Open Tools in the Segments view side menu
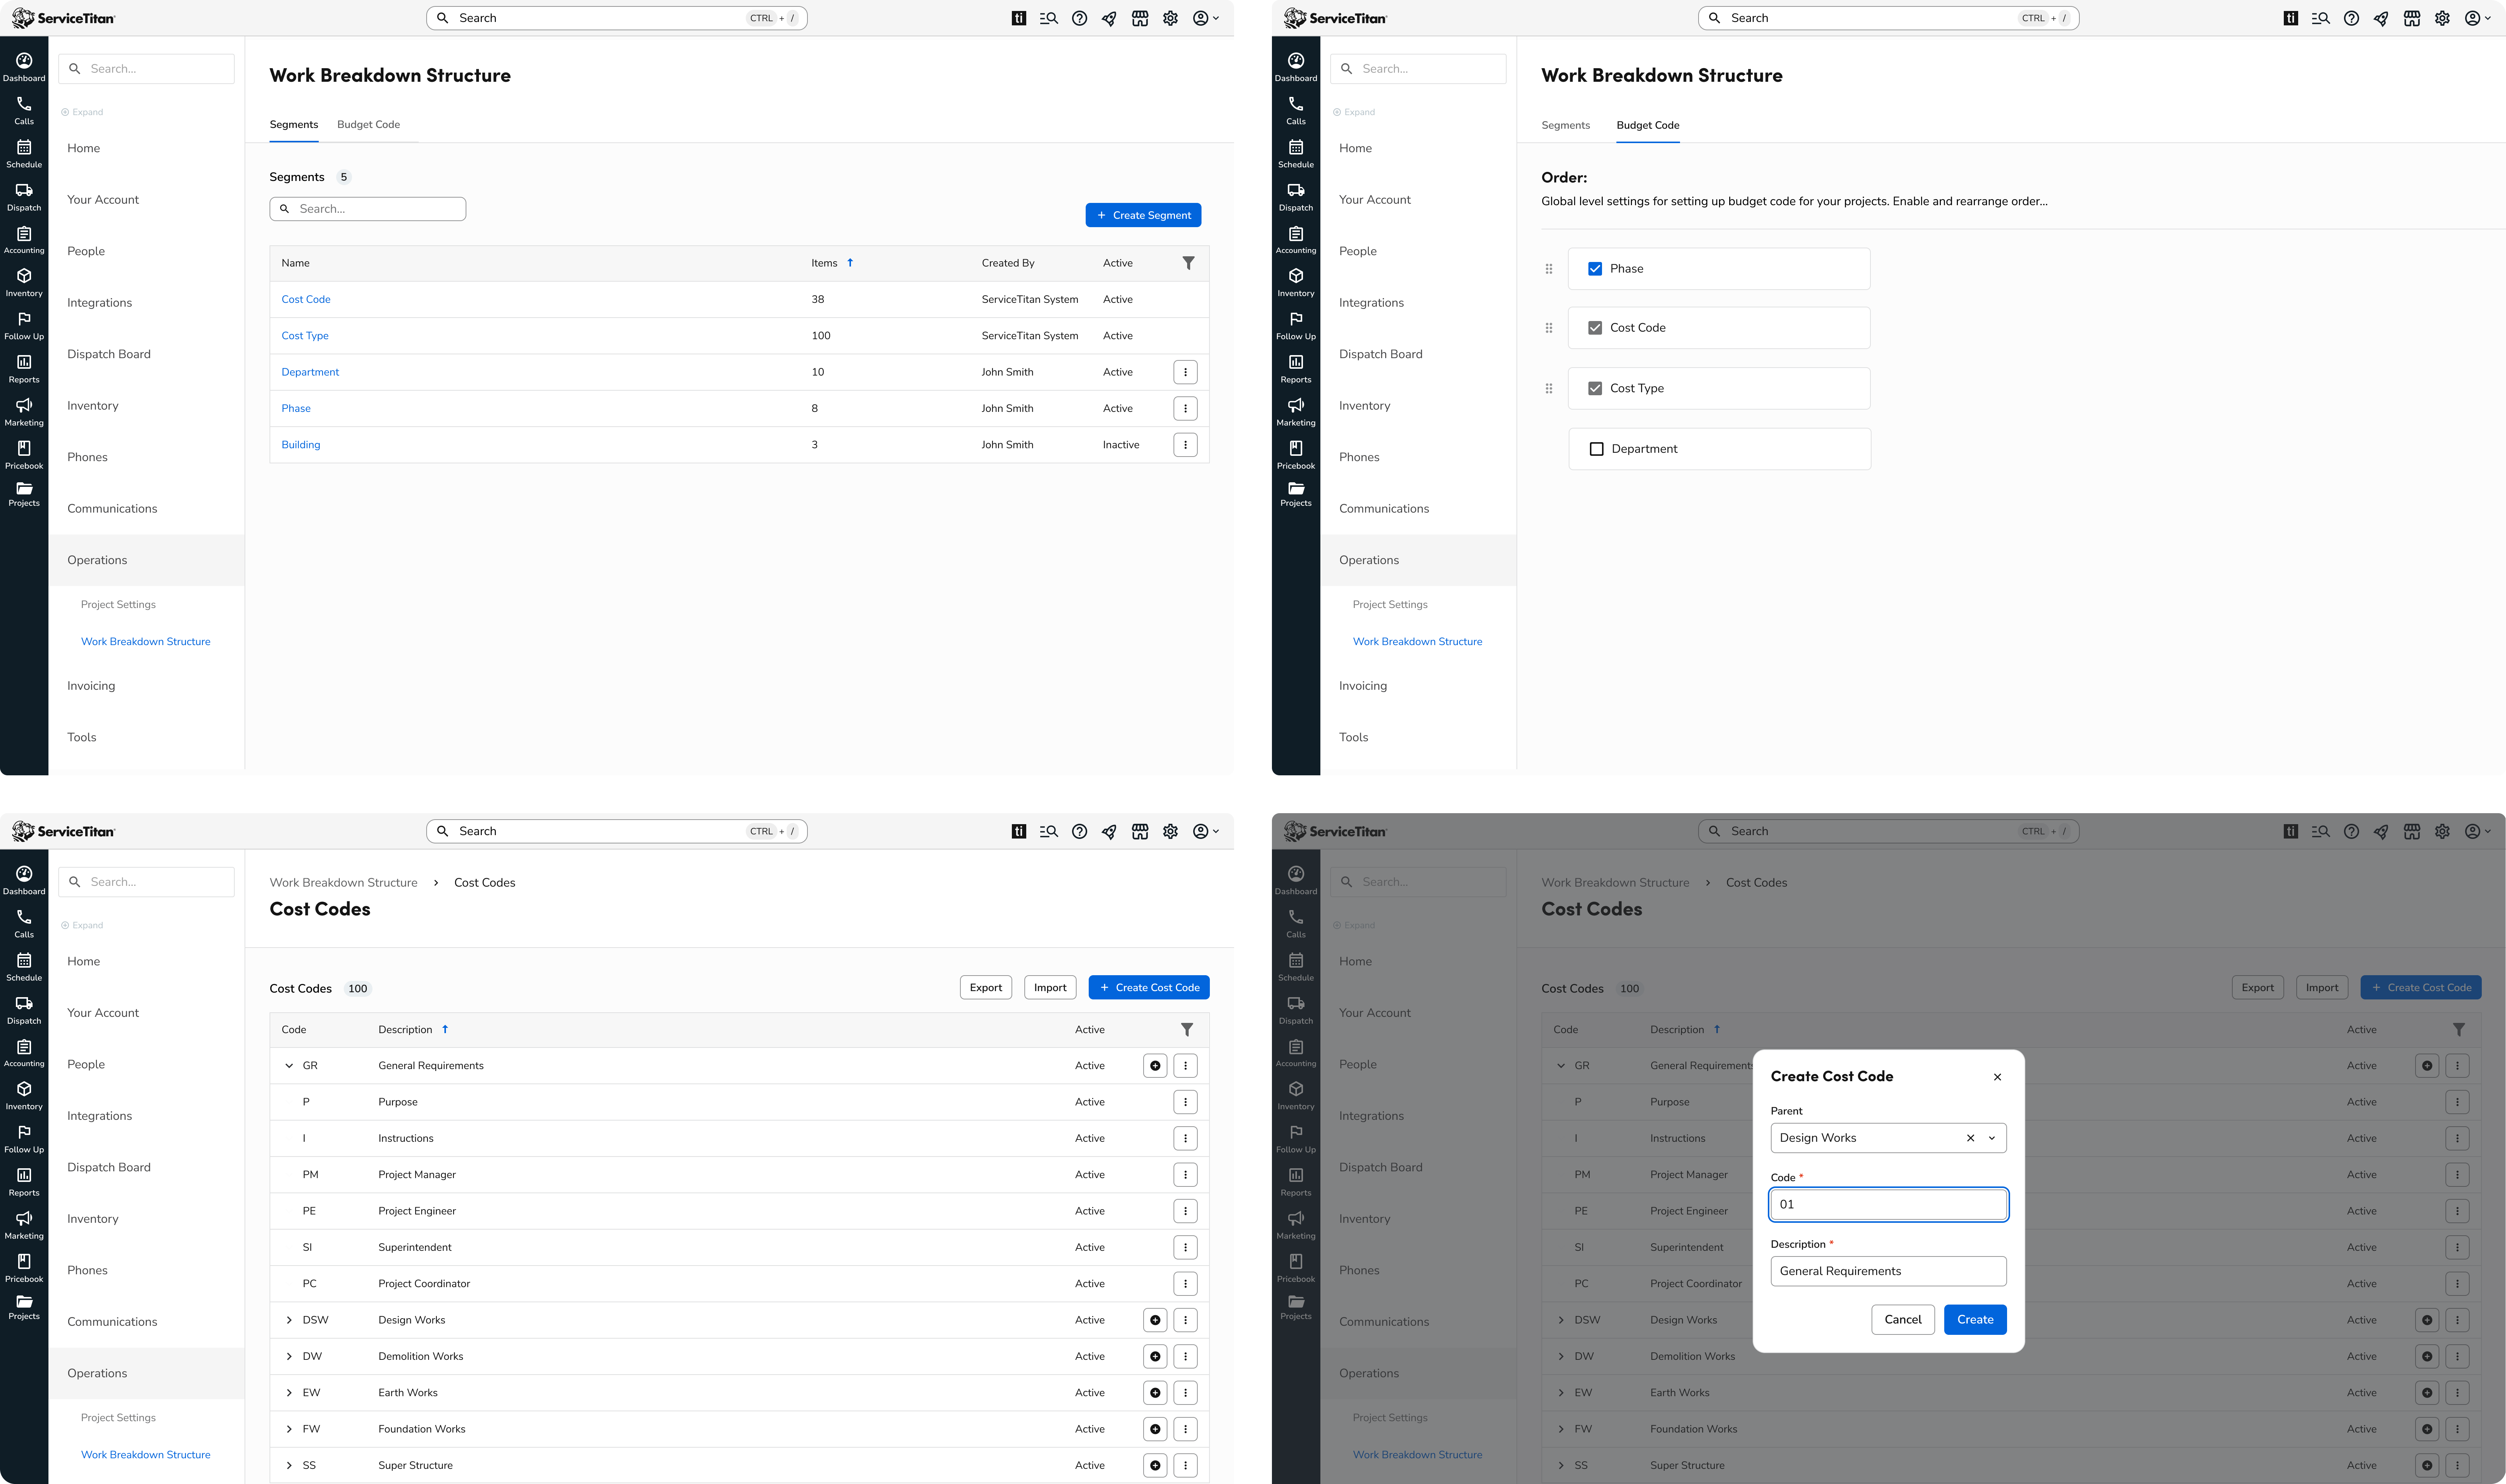Viewport: 2506px width, 1484px height. click(82, 738)
